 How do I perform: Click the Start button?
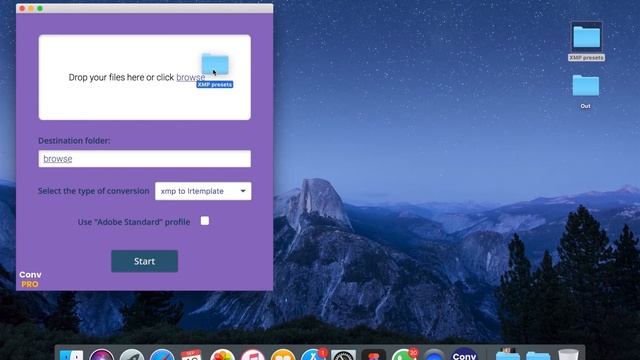[144, 261]
